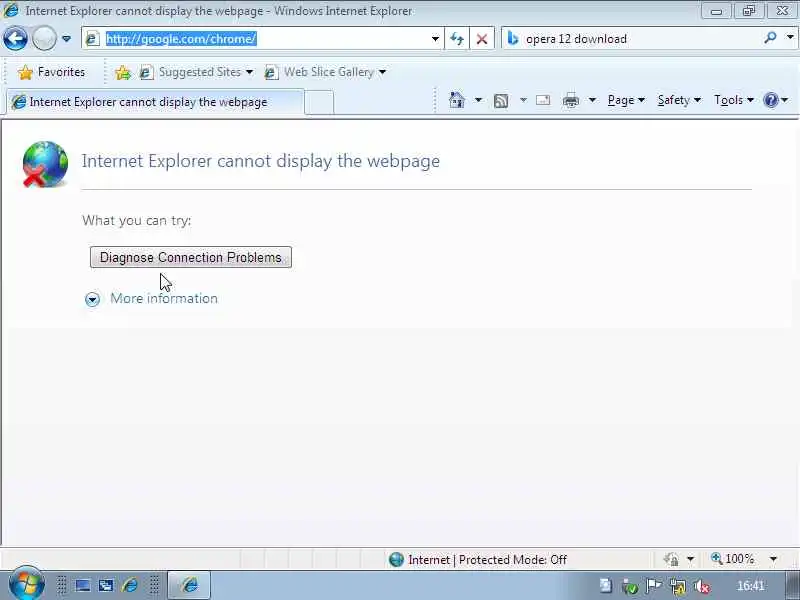Open the Web Slice Gallery link

325,72
